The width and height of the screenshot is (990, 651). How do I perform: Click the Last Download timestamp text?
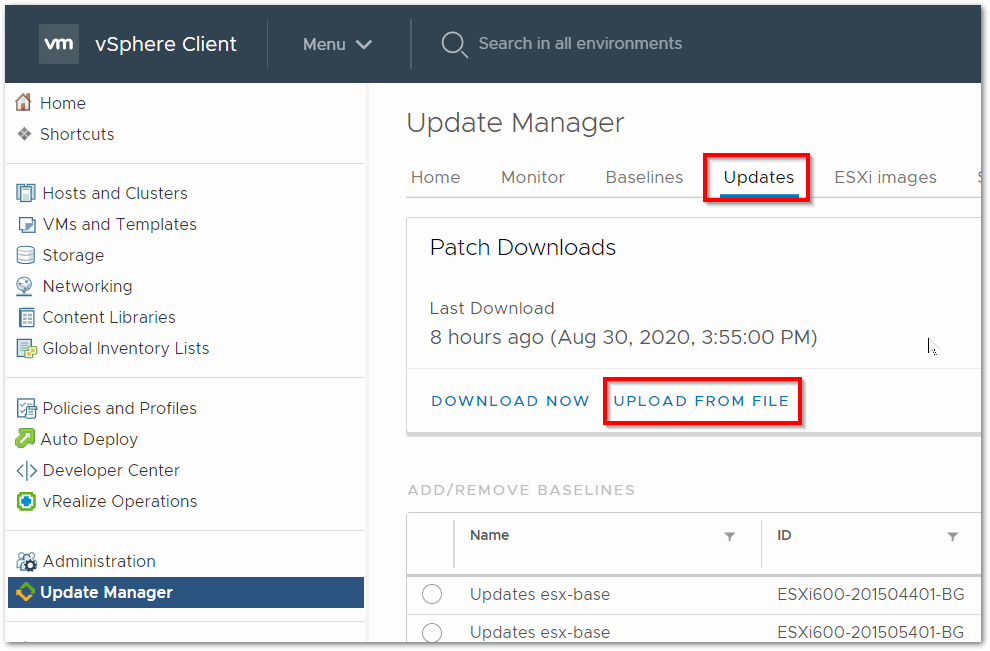click(x=623, y=337)
